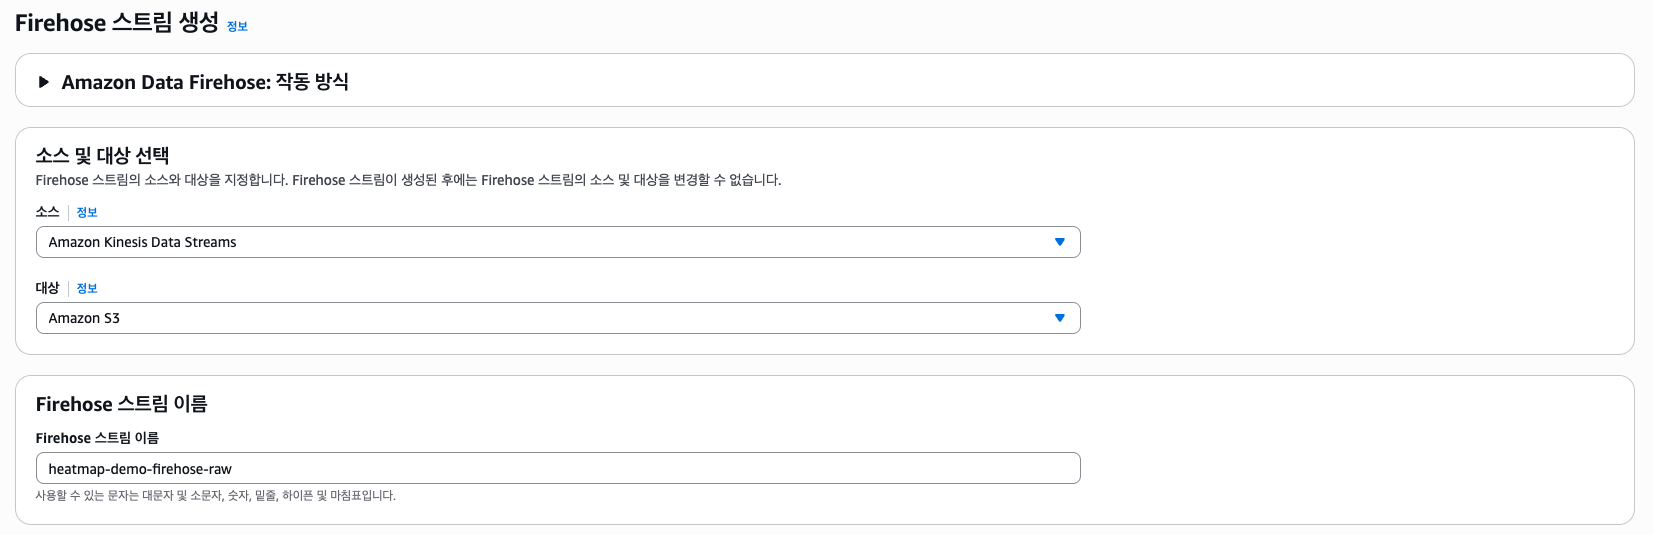
Task: Click the Amazon Kinesis Data Streams selected value
Action: click(142, 242)
